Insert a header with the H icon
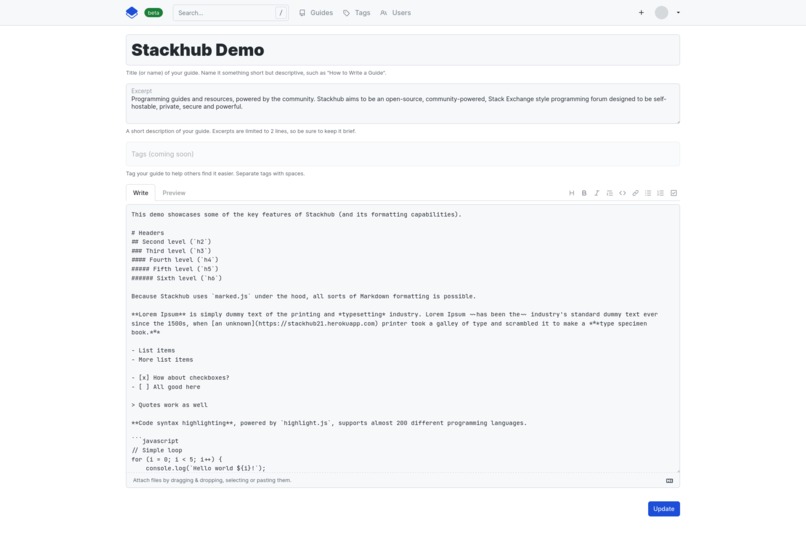Image resolution: width=806 pixels, height=537 pixels. 572,193
